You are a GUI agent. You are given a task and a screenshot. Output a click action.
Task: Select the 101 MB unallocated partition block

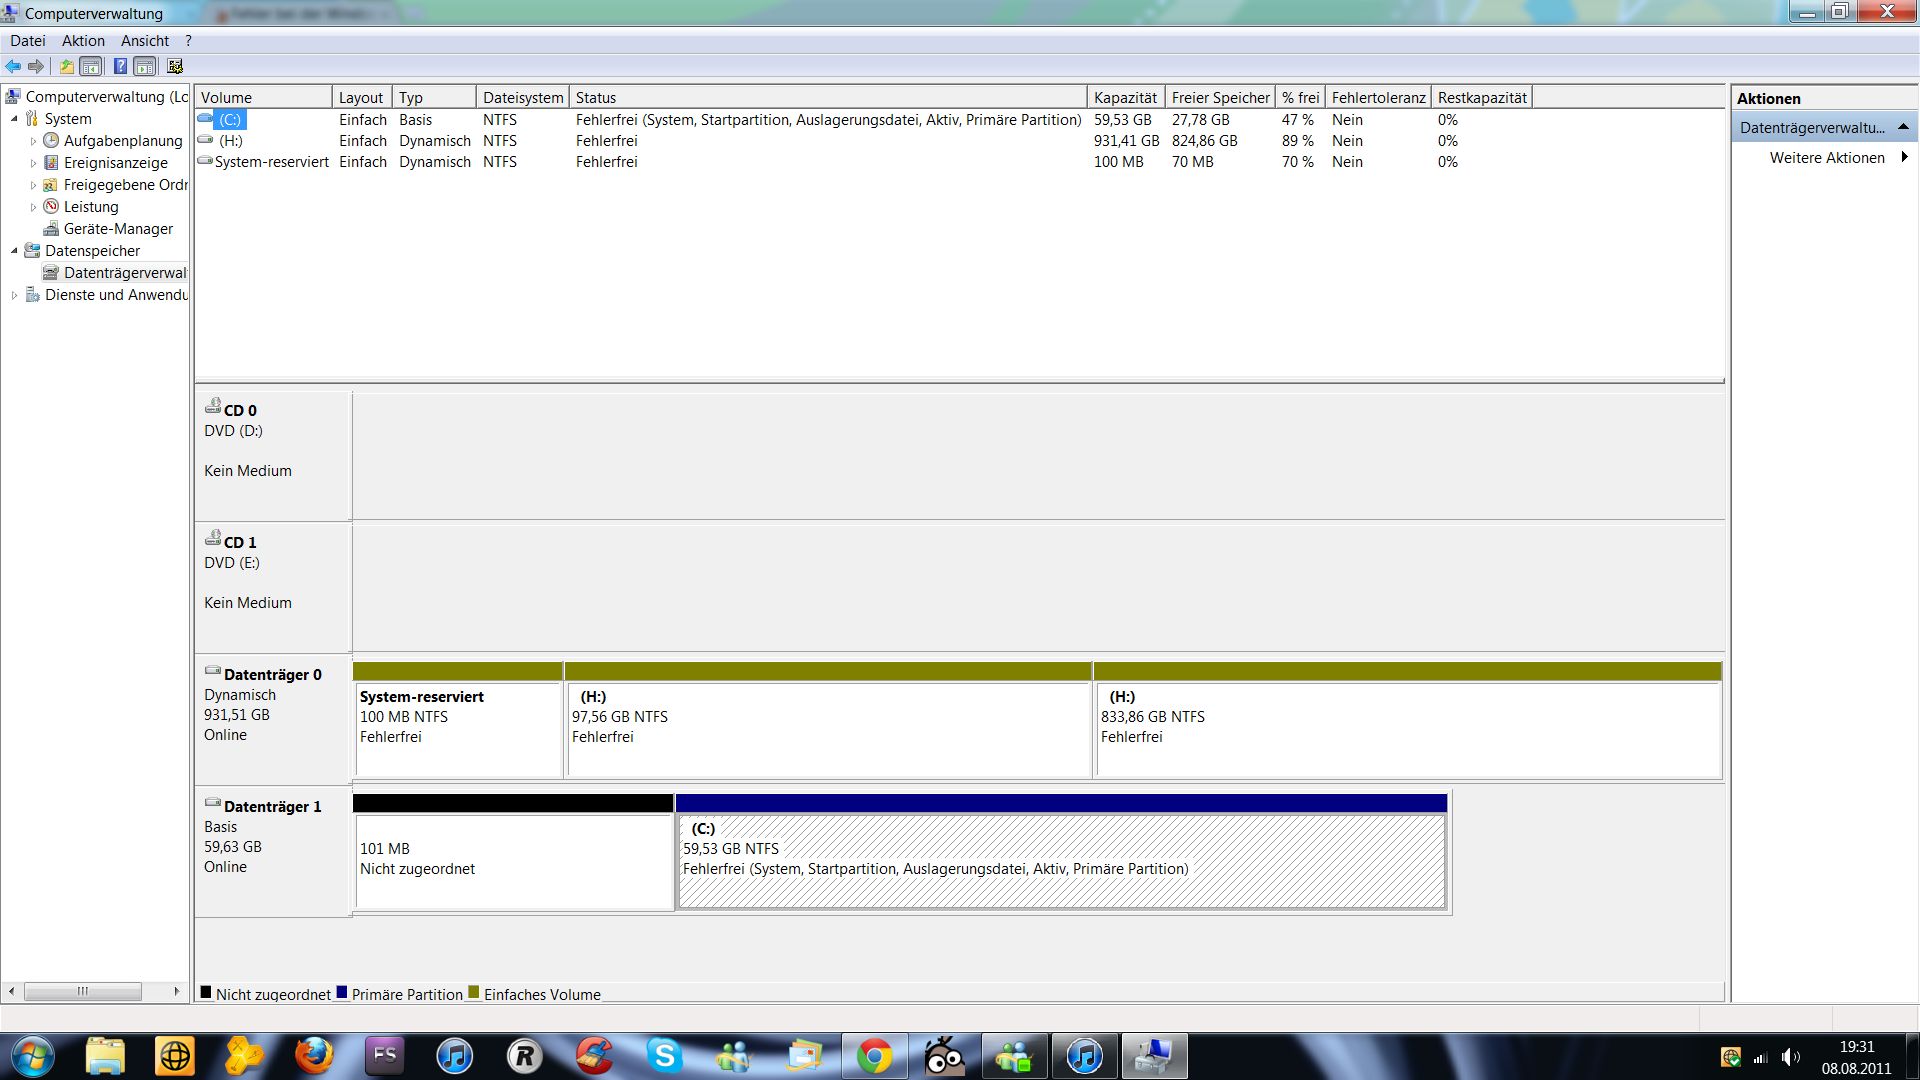[x=513, y=860]
